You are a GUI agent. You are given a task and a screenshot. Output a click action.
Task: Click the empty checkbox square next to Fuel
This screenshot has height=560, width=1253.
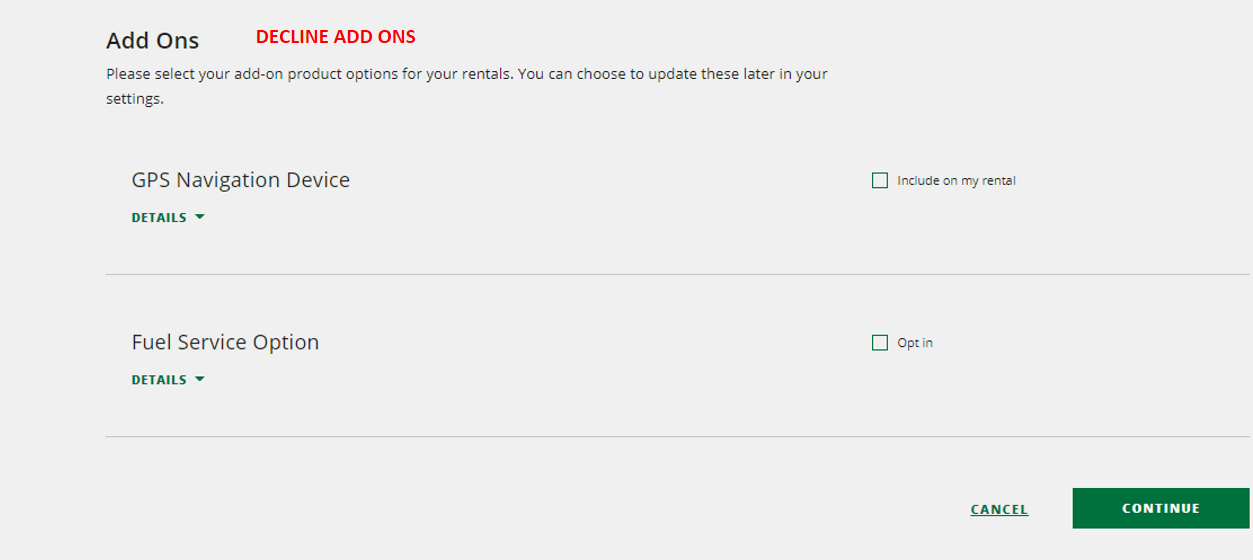(880, 343)
